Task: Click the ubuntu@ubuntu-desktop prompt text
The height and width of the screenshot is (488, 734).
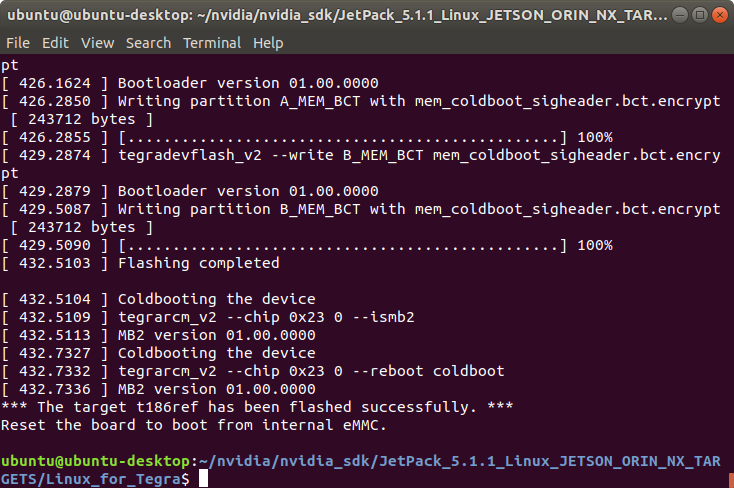Action: tap(95, 461)
